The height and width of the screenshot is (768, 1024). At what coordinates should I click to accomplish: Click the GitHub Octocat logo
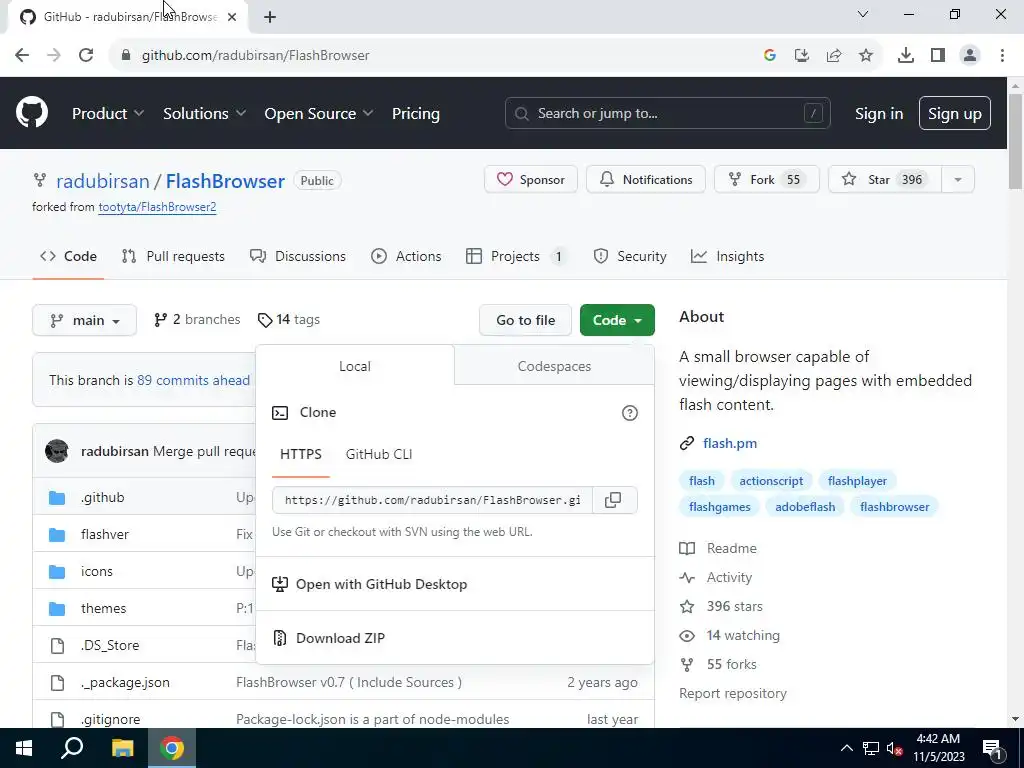point(32,112)
